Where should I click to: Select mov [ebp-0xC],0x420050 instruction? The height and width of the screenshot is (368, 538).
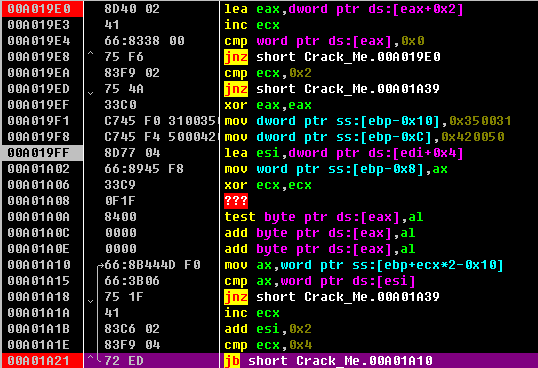[x=364, y=137]
